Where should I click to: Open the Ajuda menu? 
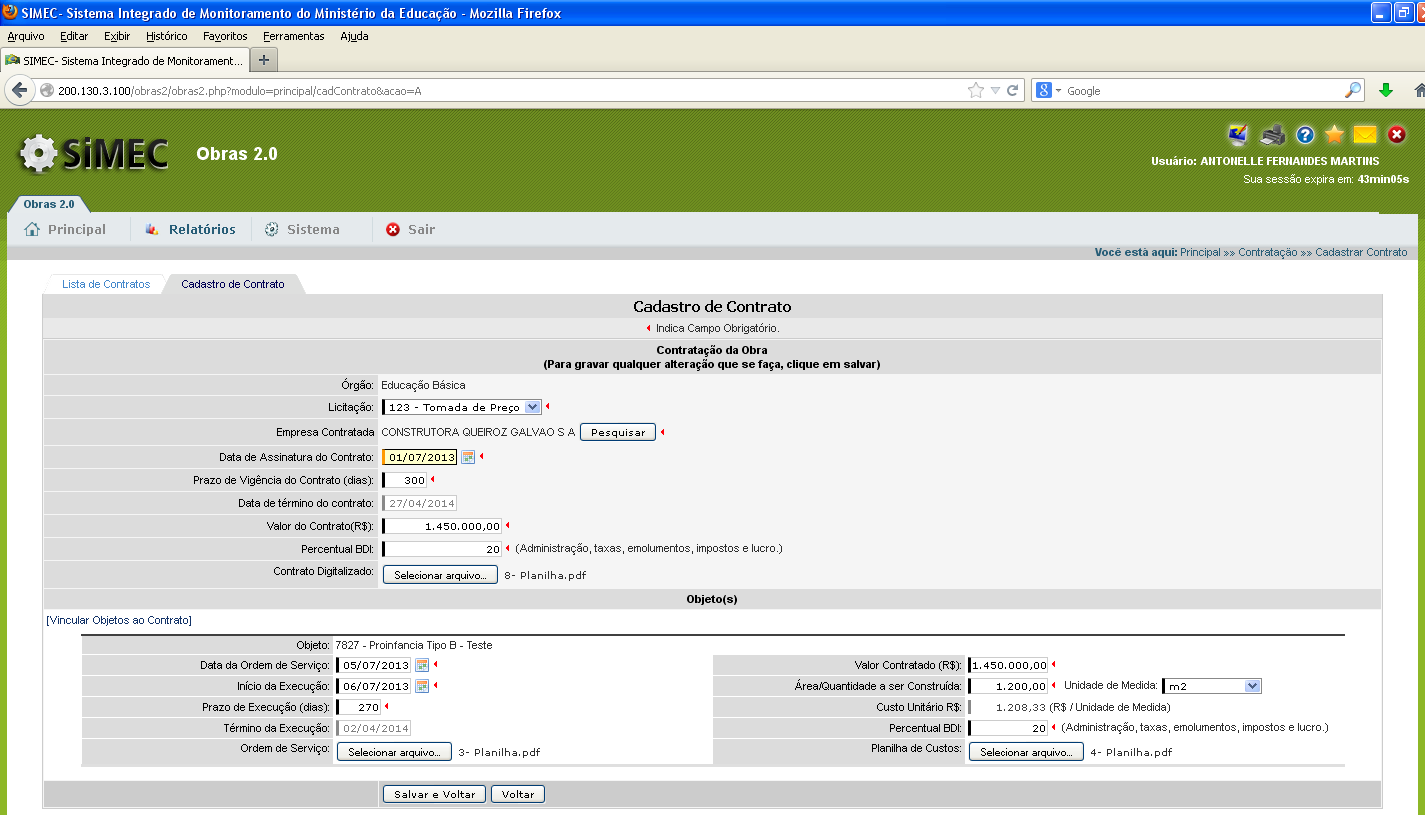click(354, 36)
